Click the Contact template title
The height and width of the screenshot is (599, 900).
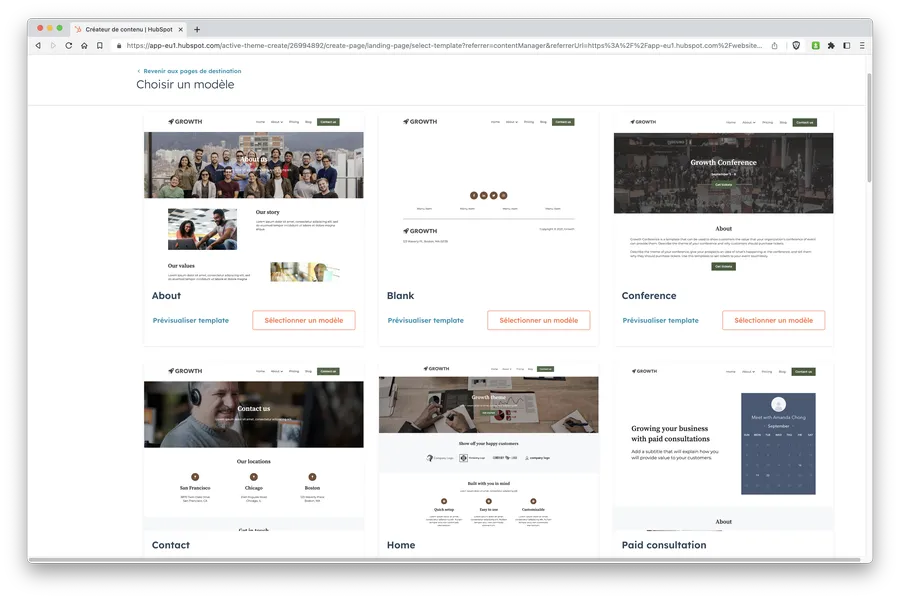[170, 545]
